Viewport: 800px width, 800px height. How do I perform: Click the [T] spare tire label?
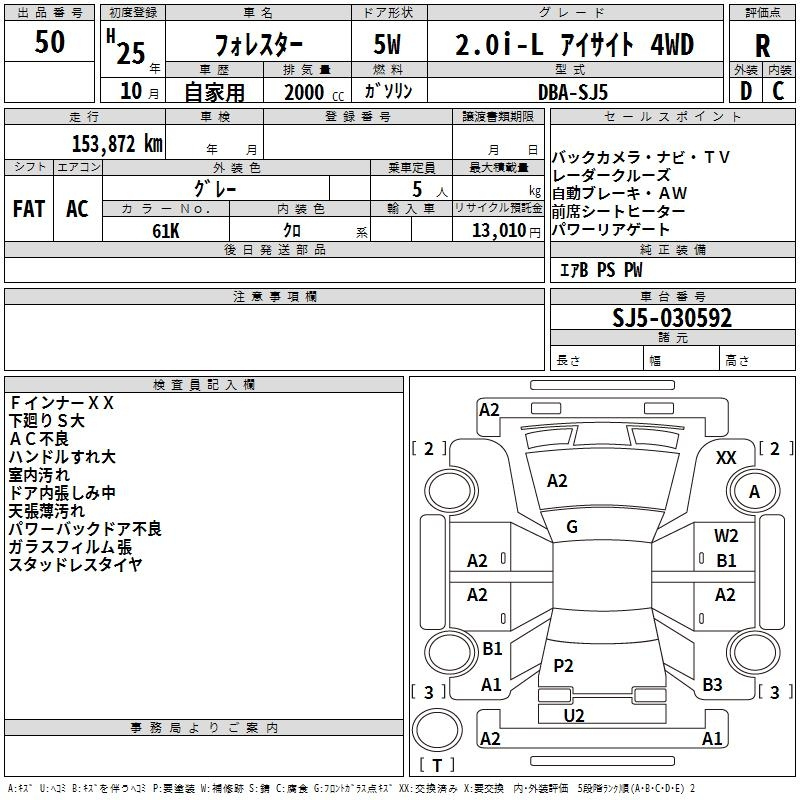coord(436,766)
